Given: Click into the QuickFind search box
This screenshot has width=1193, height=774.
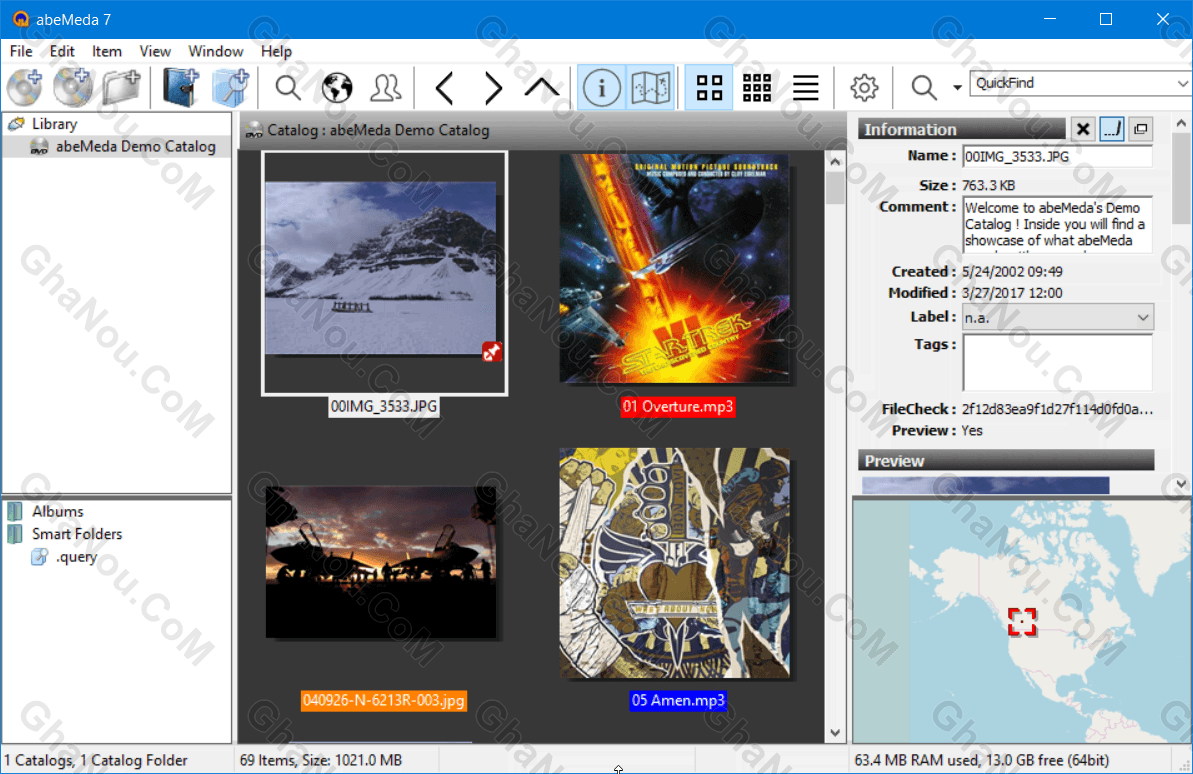Looking at the screenshot, I should point(1073,83).
